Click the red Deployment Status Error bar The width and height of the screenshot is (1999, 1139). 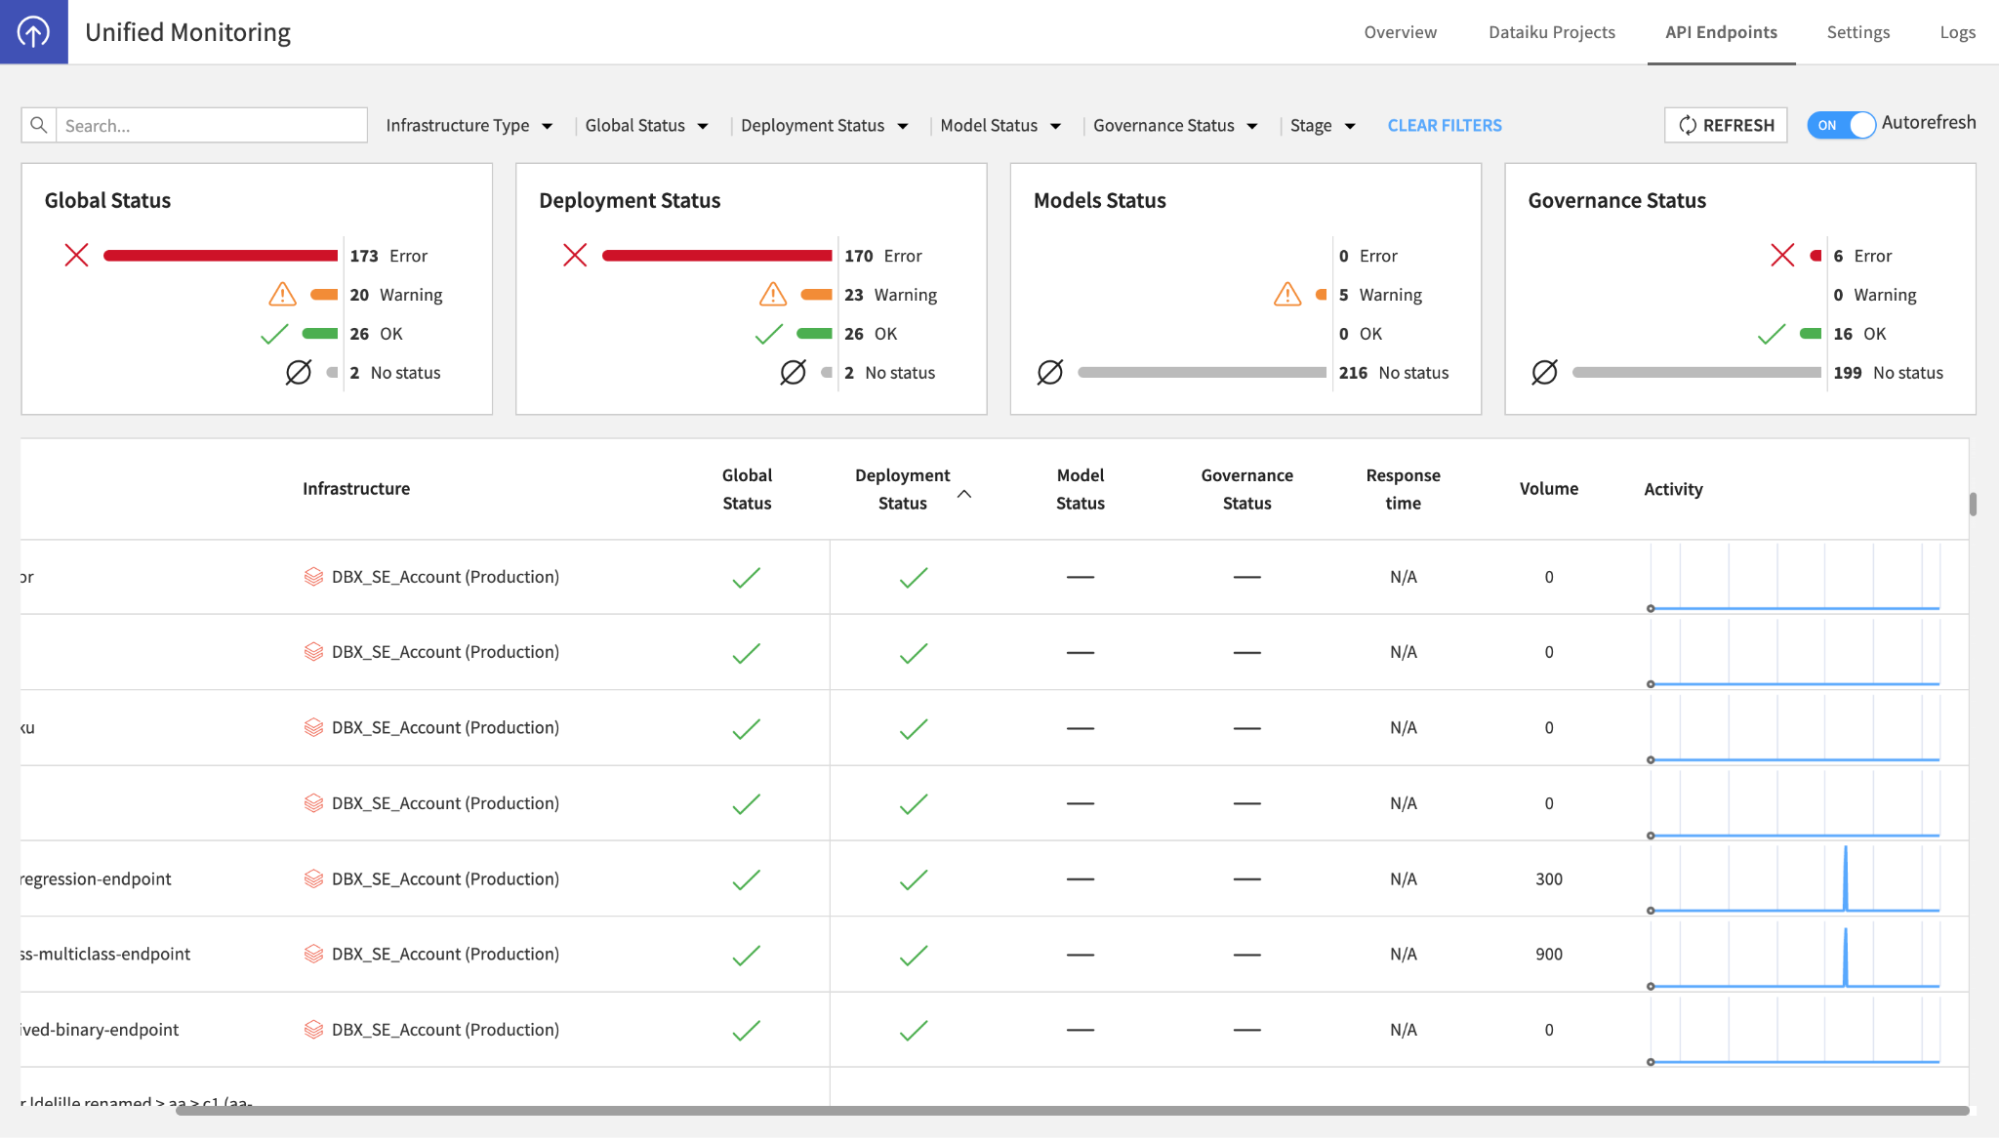(x=717, y=256)
